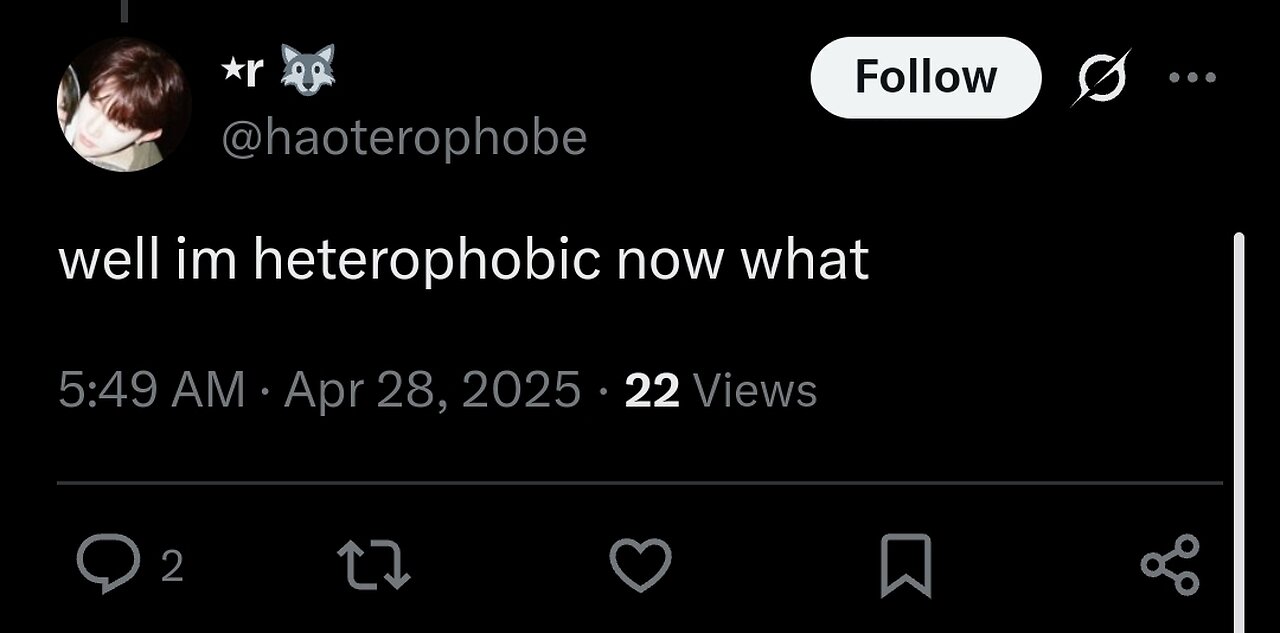Click the reply count number 2
This screenshot has width=1280, height=633.
click(172, 568)
